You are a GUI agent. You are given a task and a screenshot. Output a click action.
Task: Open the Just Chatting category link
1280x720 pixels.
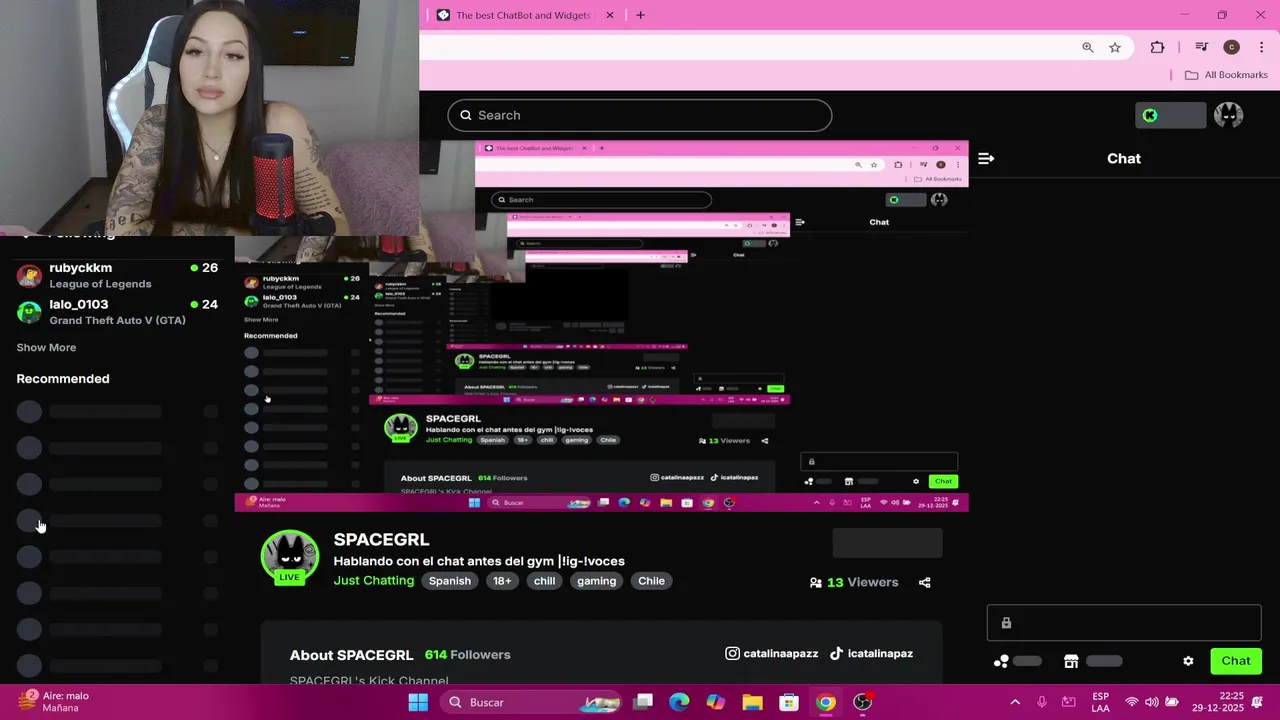[x=374, y=581]
